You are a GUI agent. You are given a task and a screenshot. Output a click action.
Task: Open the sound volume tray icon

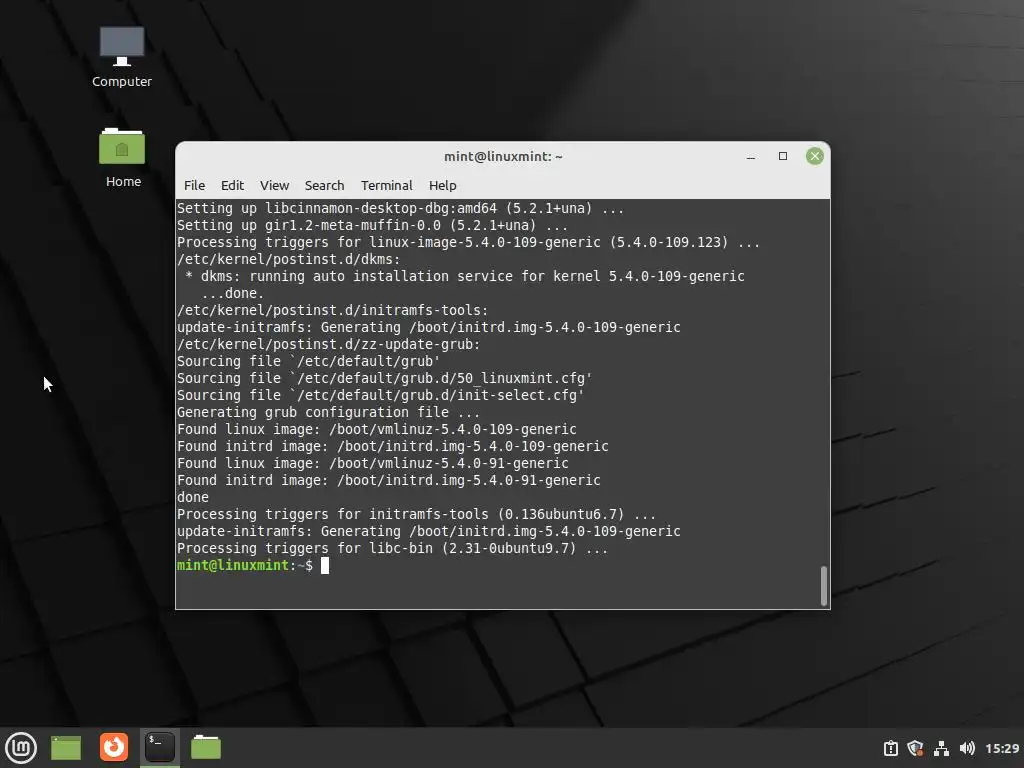[x=967, y=748]
